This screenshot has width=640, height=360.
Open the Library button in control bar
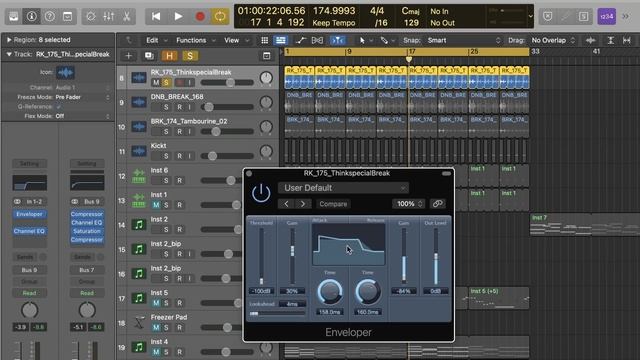click(13, 16)
